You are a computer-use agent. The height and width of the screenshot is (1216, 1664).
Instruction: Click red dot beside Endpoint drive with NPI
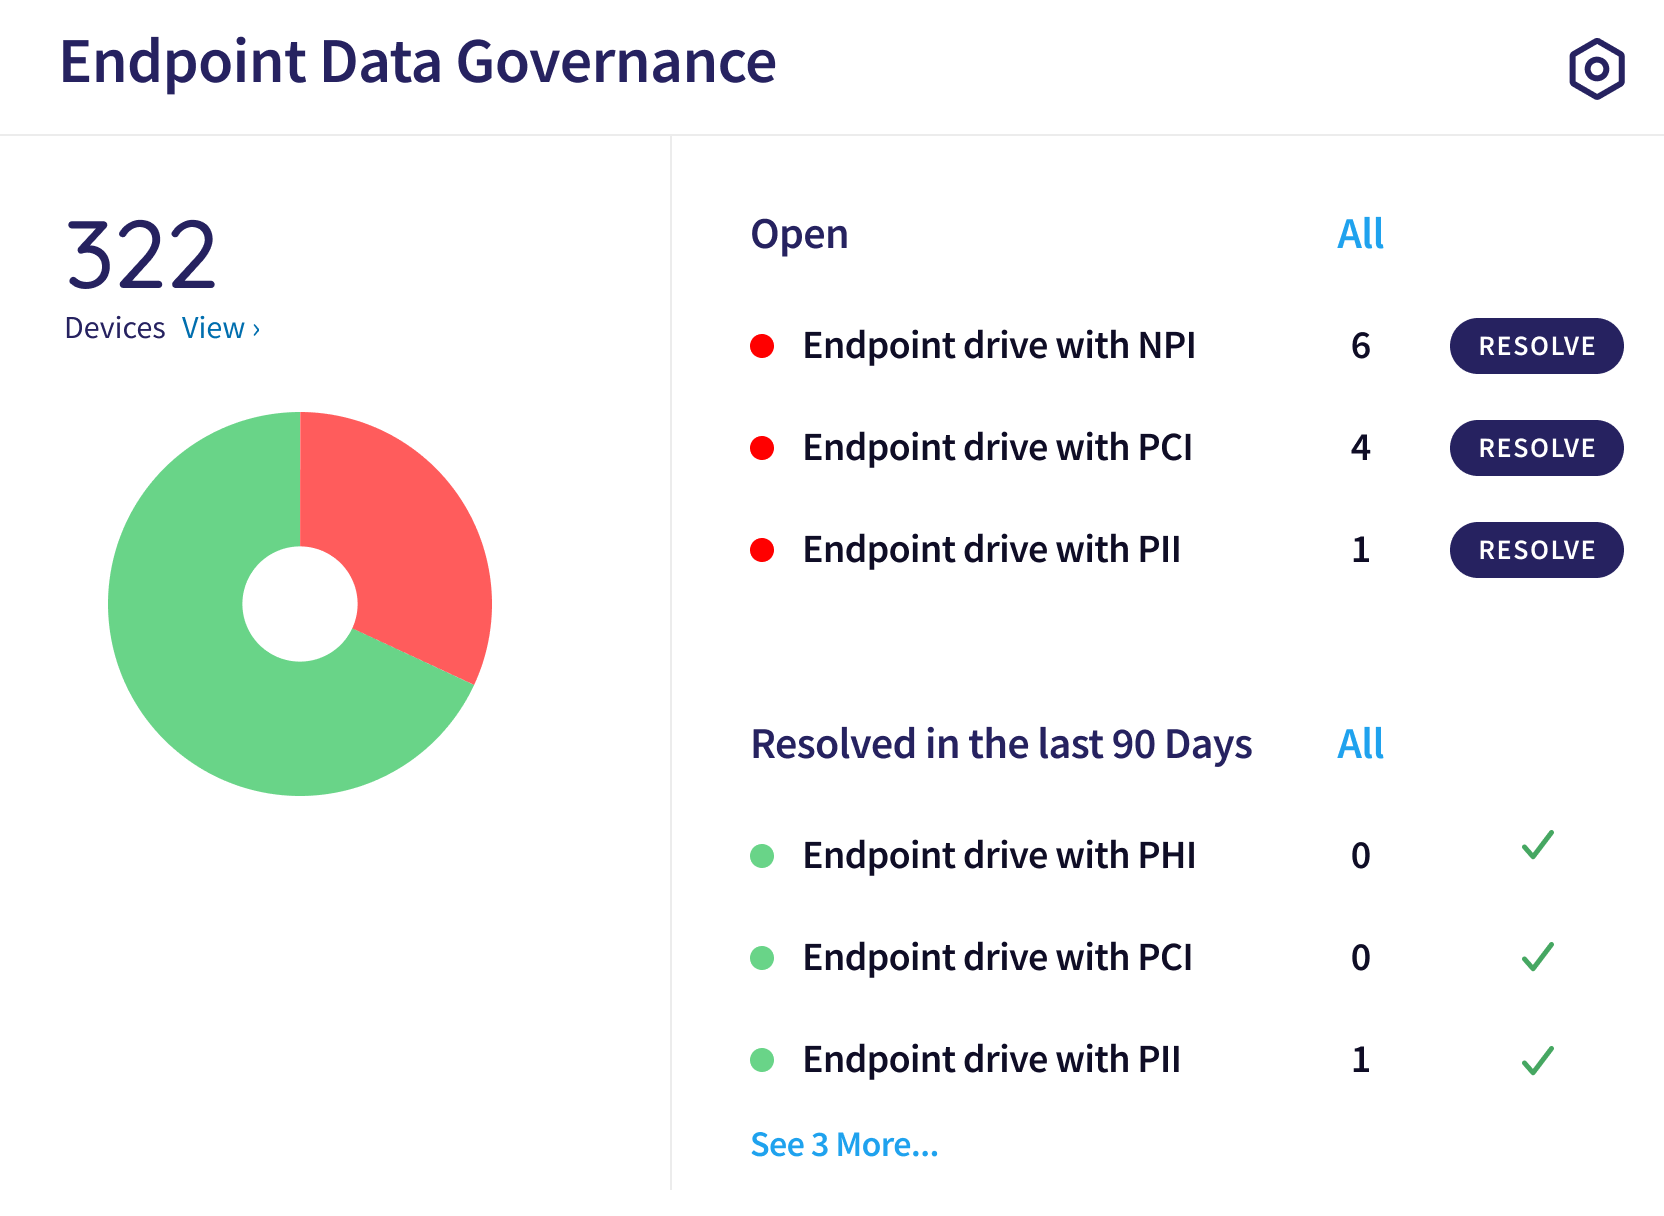pyautogui.click(x=762, y=346)
